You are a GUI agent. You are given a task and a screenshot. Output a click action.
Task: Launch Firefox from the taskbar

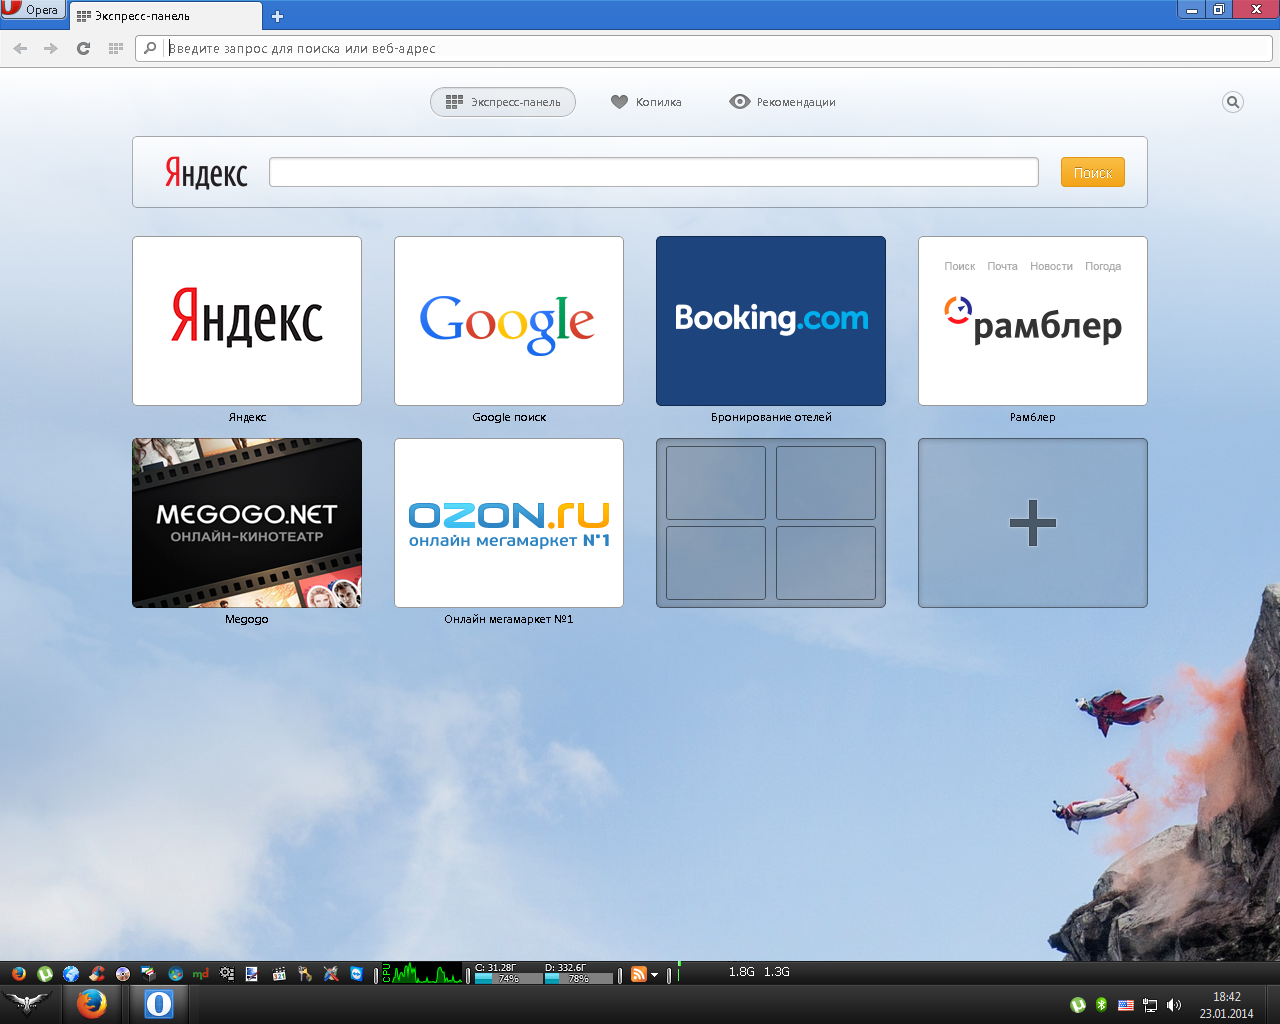[92, 1004]
